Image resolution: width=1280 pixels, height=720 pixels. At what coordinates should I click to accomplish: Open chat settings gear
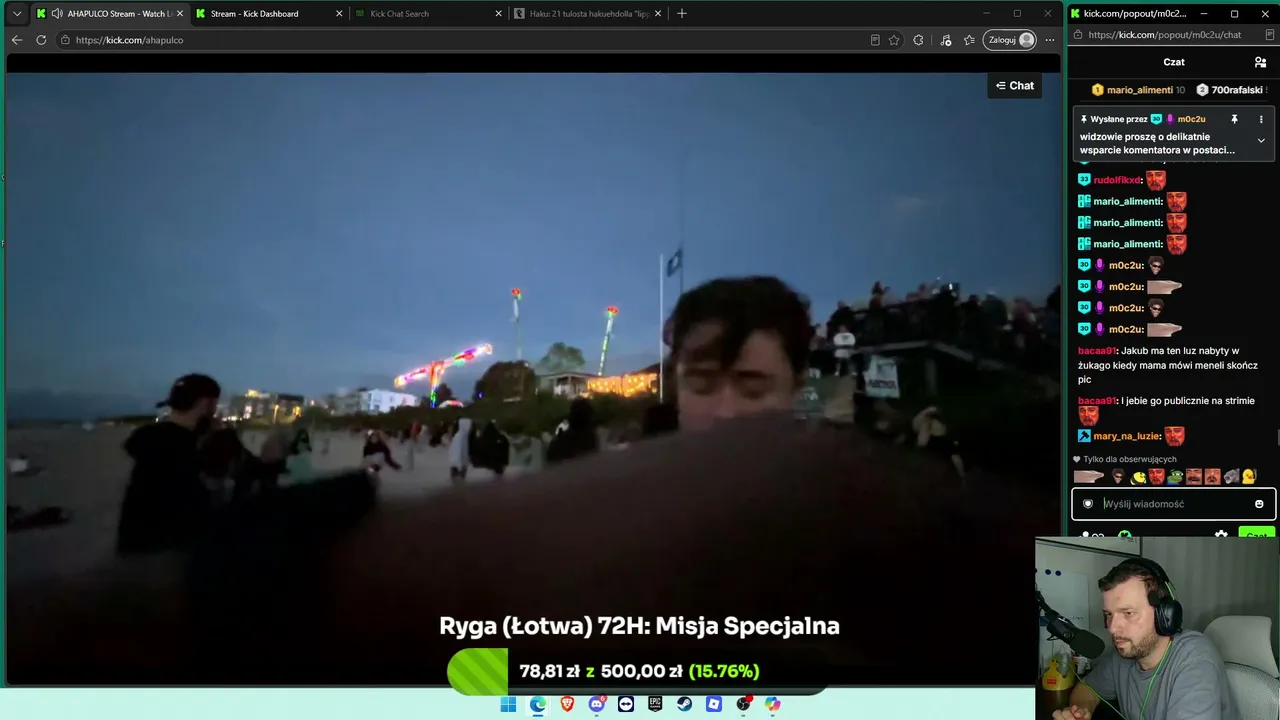(x=1221, y=535)
